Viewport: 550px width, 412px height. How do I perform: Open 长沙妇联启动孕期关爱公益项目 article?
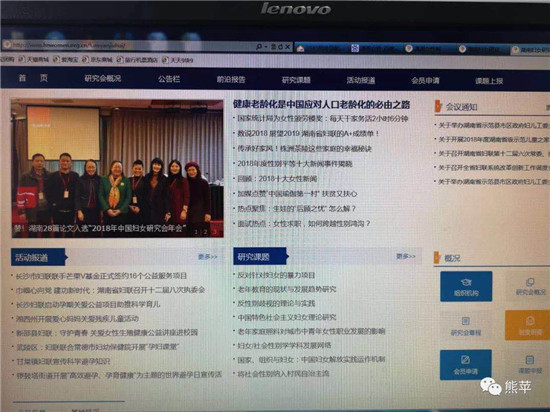pos(88,304)
